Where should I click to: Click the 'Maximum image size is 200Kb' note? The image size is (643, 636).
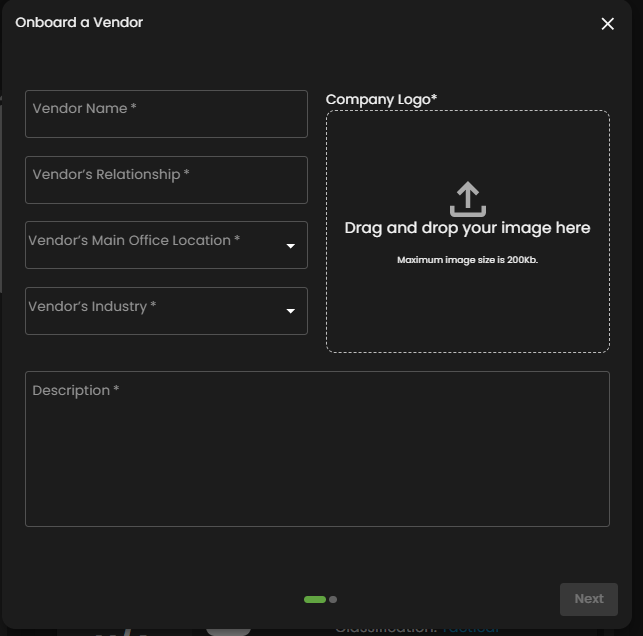[467, 260]
